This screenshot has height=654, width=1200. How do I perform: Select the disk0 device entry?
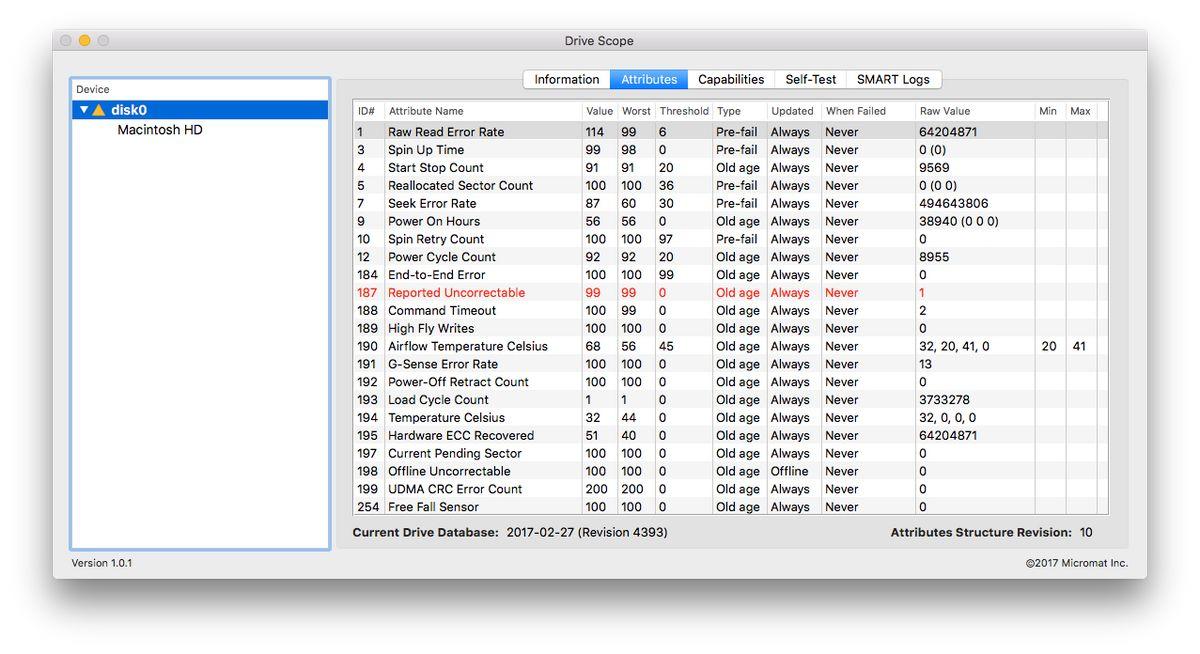(x=129, y=110)
